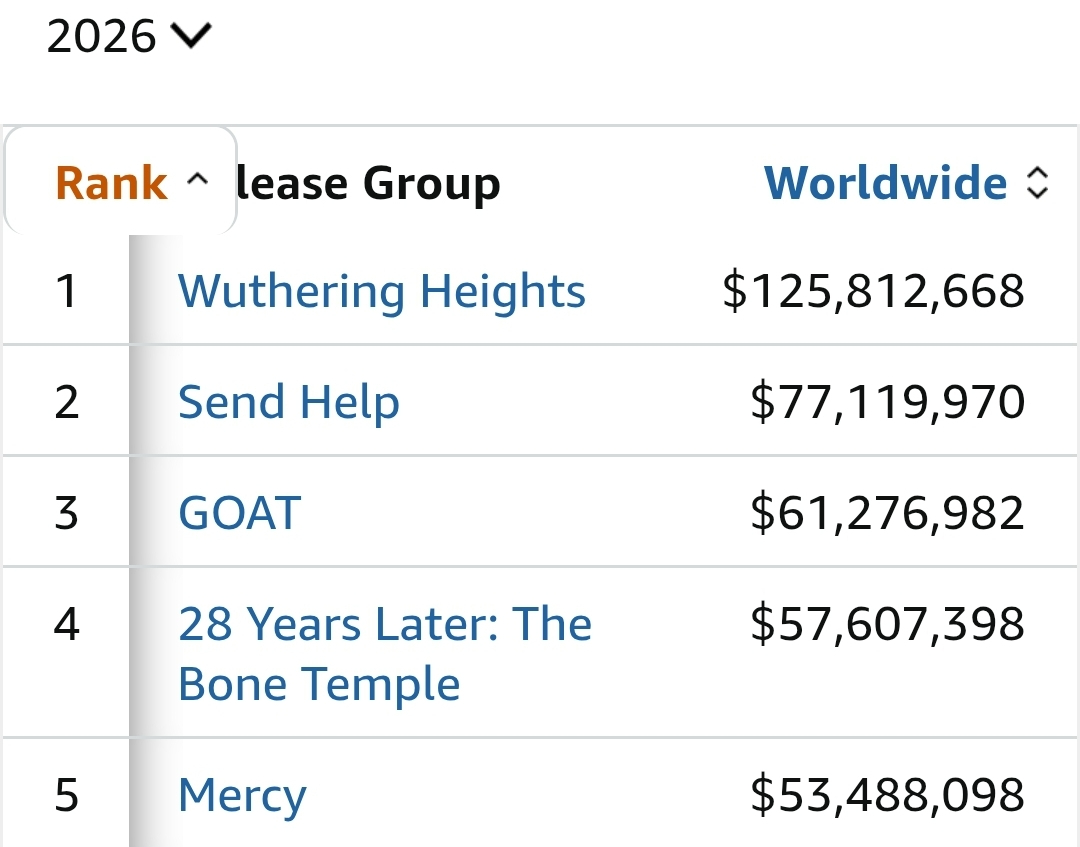Click the ascending caret next to Rank

[x=198, y=181]
